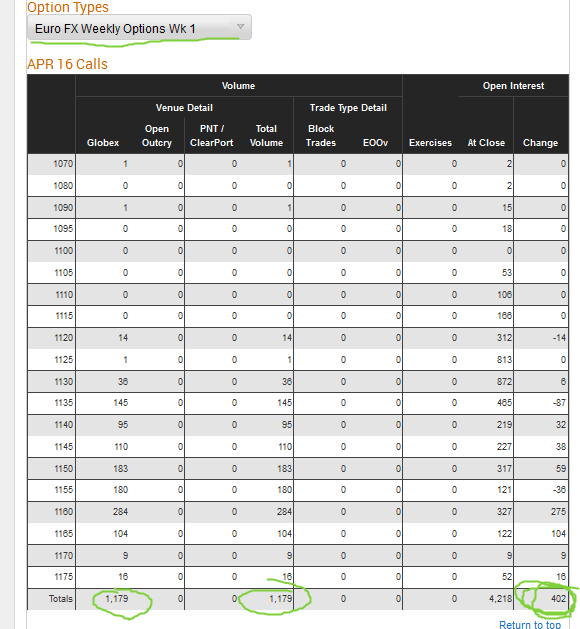The image size is (580, 629).
Task: Click Change value 59 for strike 1150
Action: (x=561, y=469)
